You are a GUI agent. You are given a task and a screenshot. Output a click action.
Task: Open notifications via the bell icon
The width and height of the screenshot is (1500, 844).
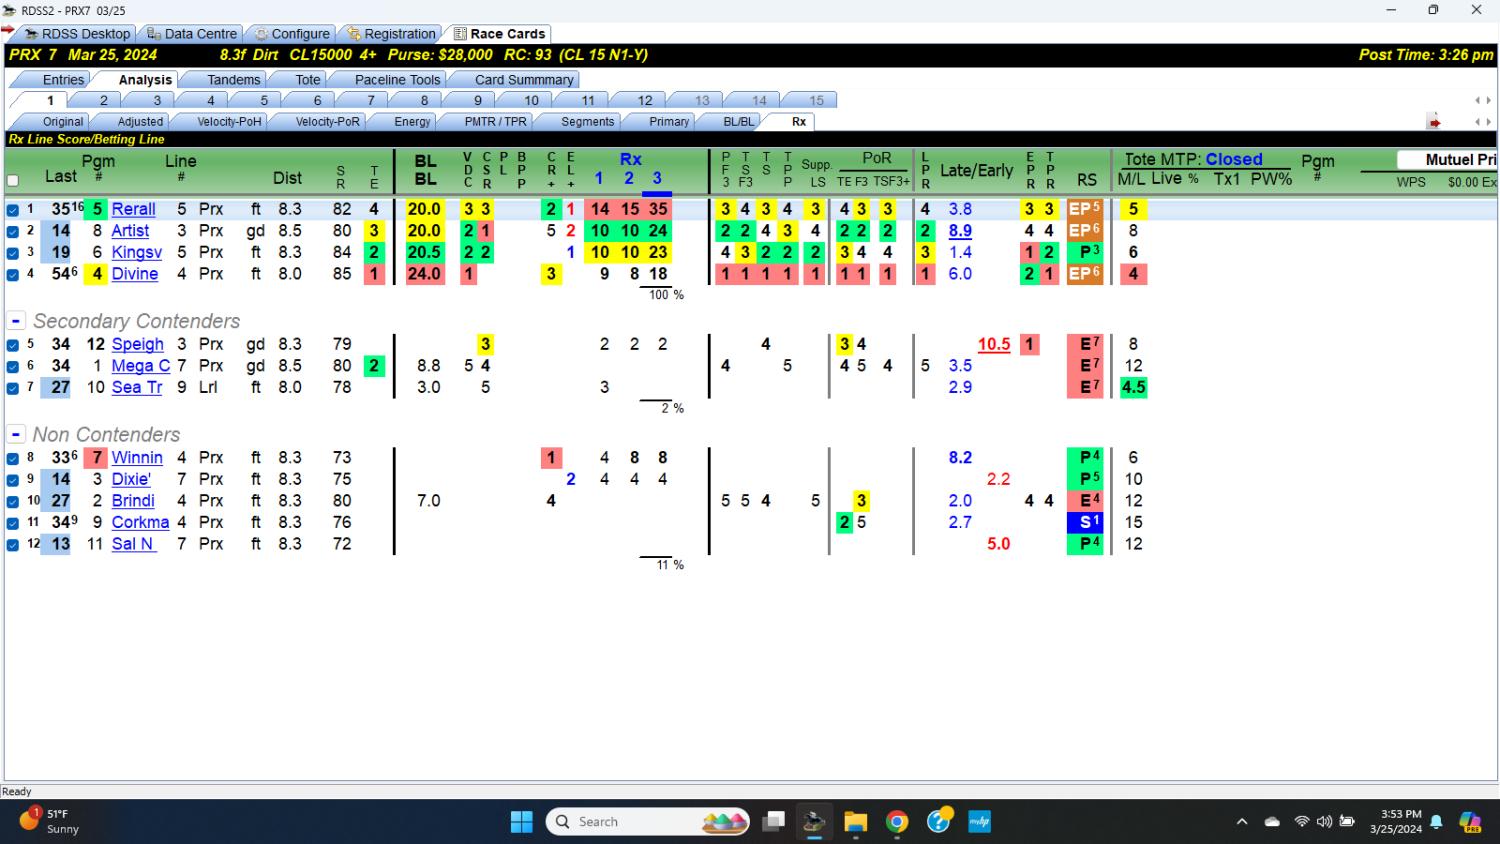(1436, 822)
